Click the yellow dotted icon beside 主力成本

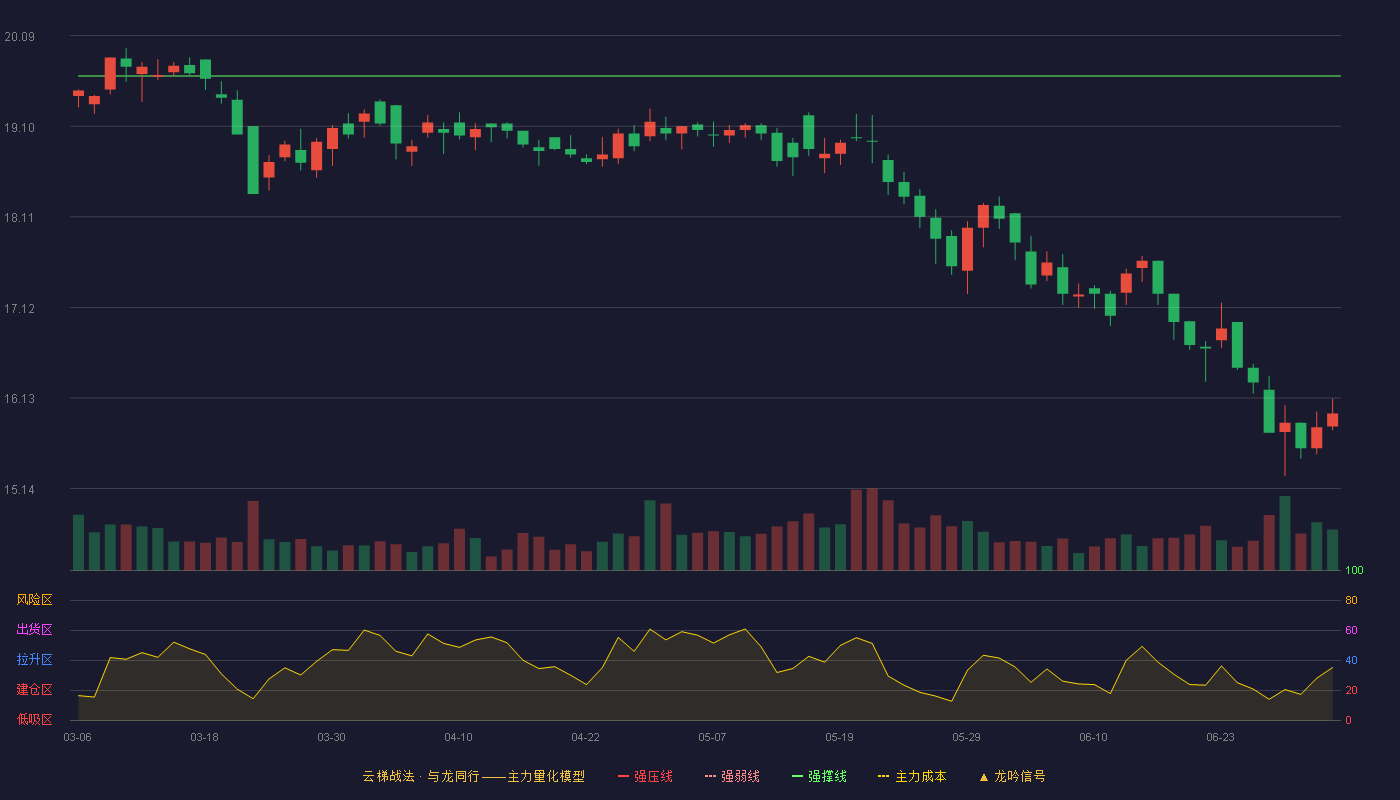[883, 776]
